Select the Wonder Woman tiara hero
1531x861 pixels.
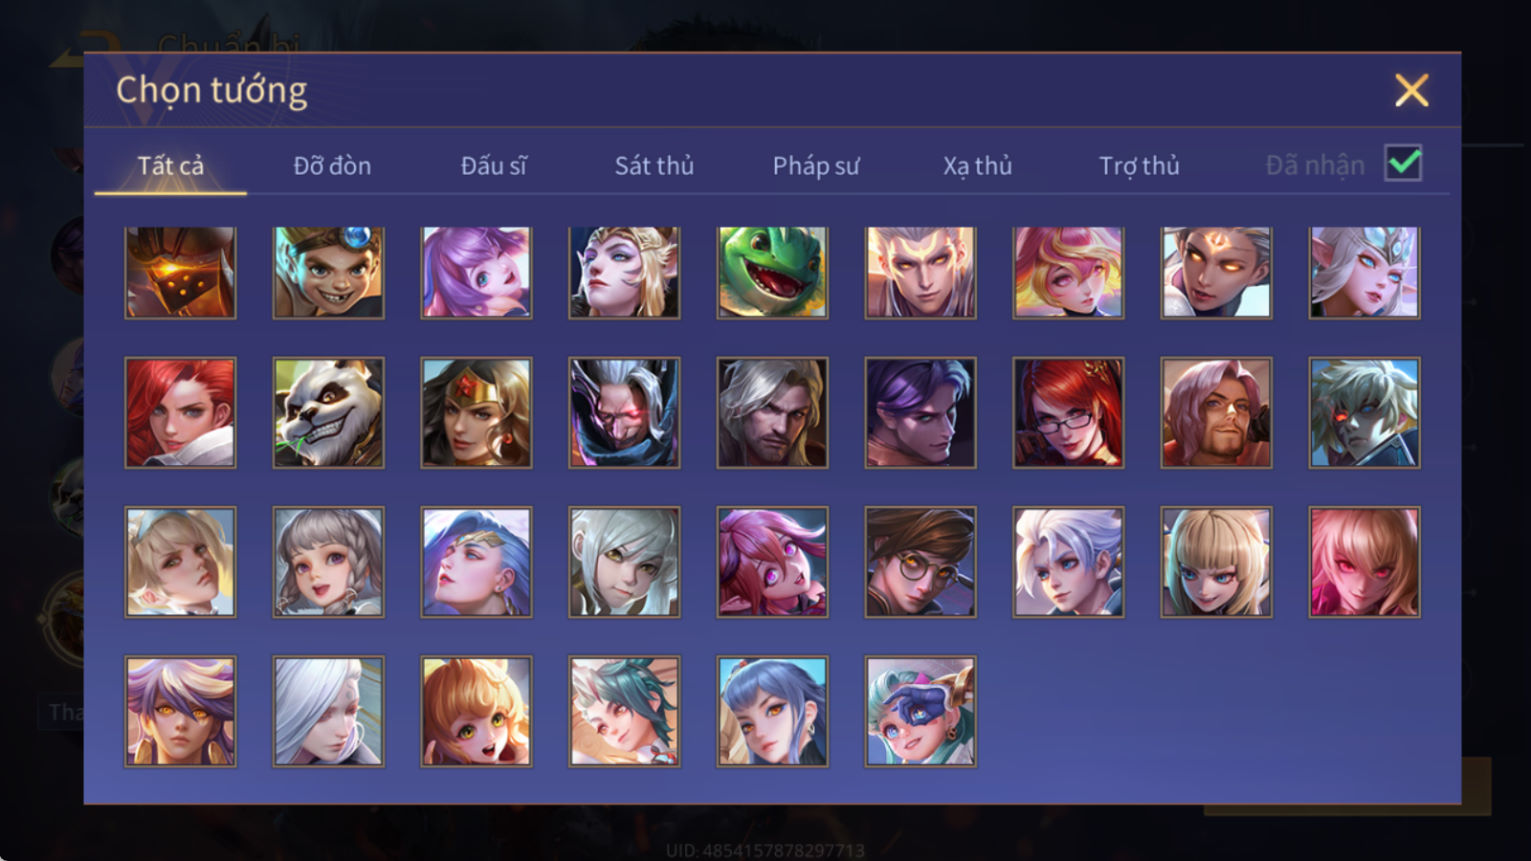click(476, 412)
